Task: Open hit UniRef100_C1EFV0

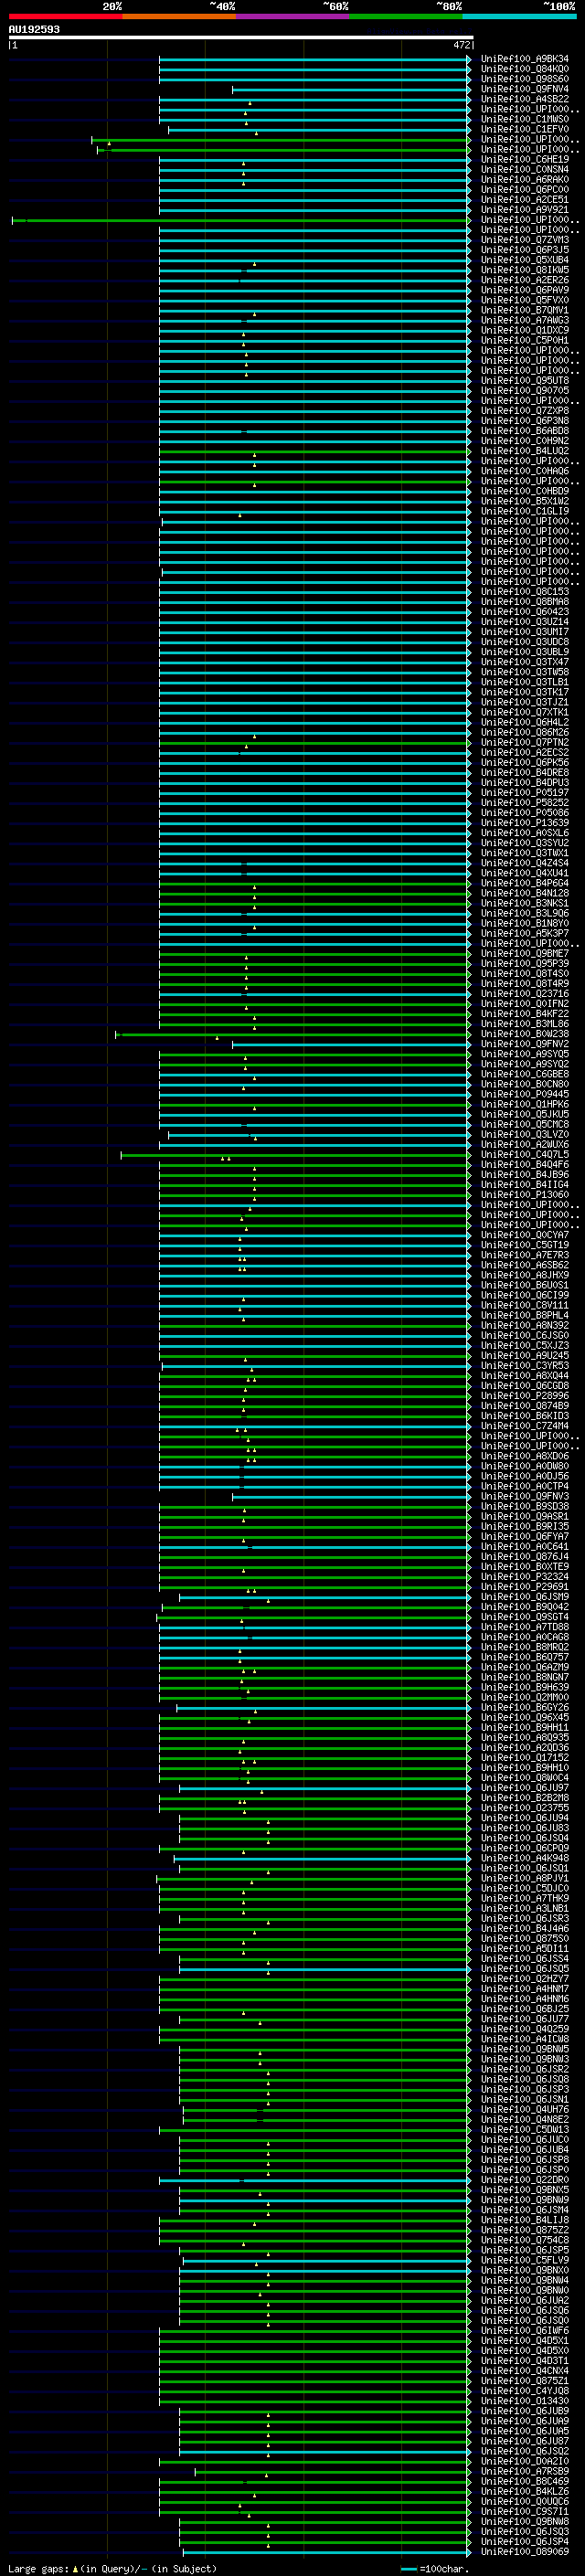Action: pyautogui.click(x=525, y=129)
